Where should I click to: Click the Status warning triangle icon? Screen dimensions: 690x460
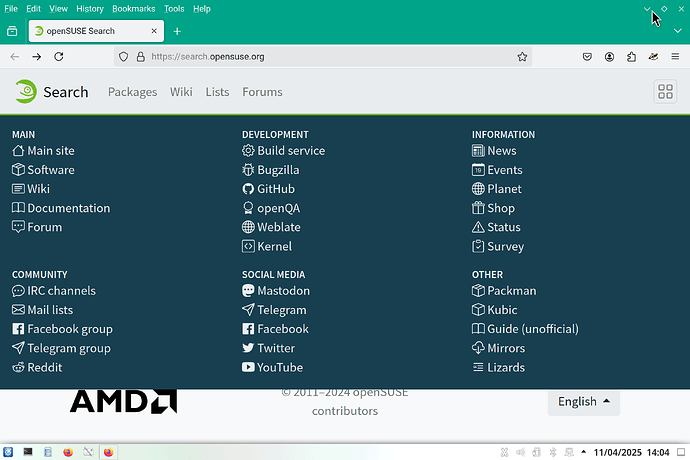tap(478, 227)
